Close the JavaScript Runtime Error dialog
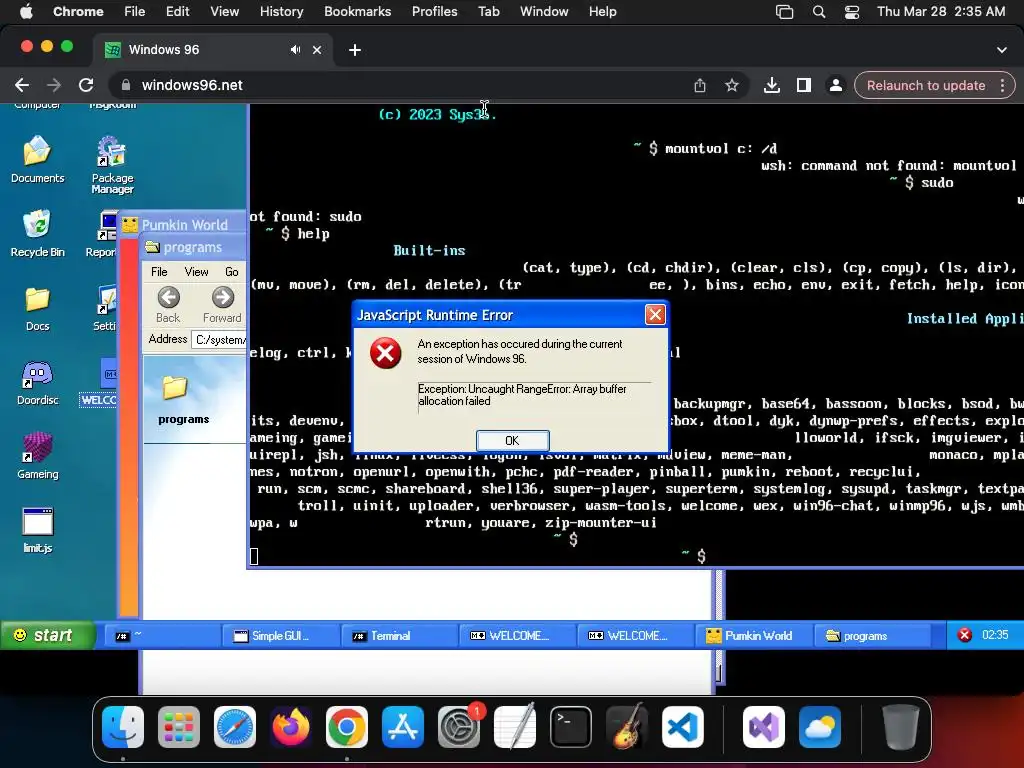 click(x=655, y=315)
